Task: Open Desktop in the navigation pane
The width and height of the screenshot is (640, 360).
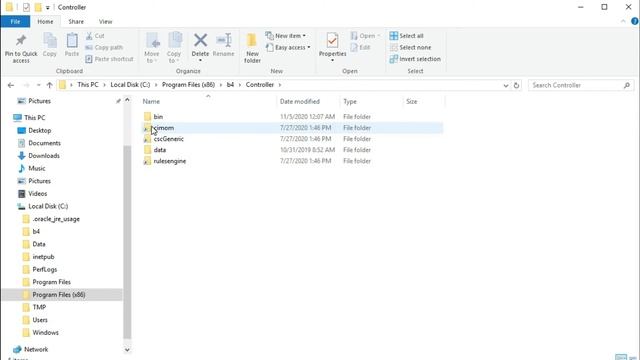Action: [x=40, y=130]
